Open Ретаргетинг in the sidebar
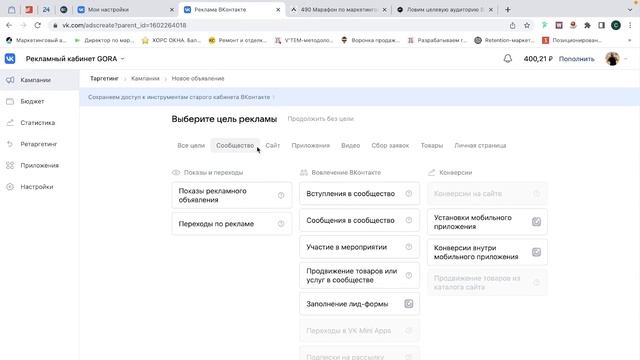 click(40, 144)
